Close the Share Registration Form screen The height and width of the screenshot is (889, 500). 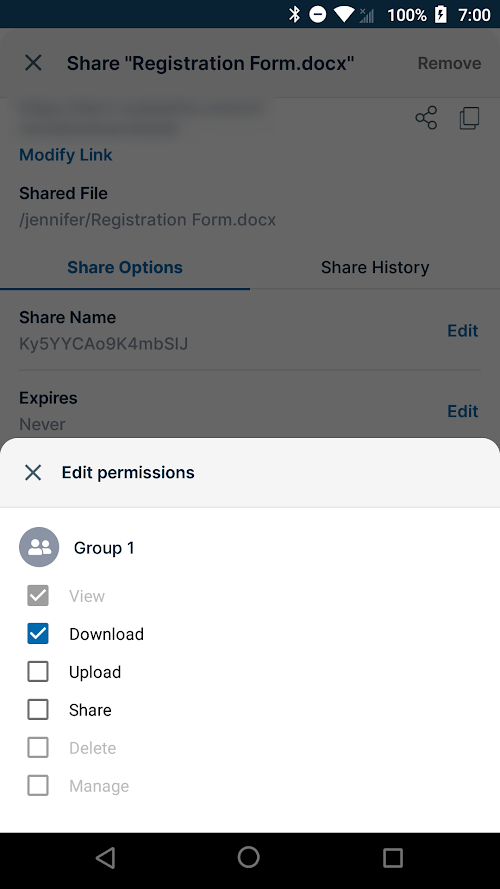[33, 63]
